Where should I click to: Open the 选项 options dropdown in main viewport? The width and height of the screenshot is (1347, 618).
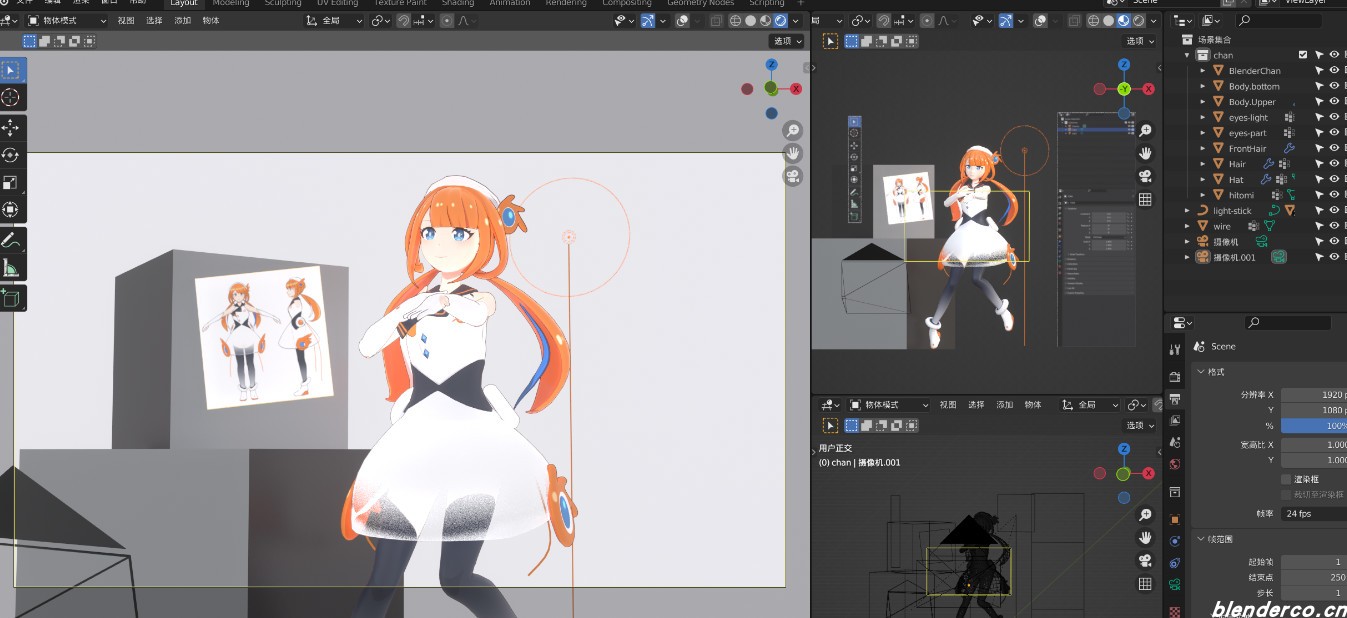(x=787, y=41)
